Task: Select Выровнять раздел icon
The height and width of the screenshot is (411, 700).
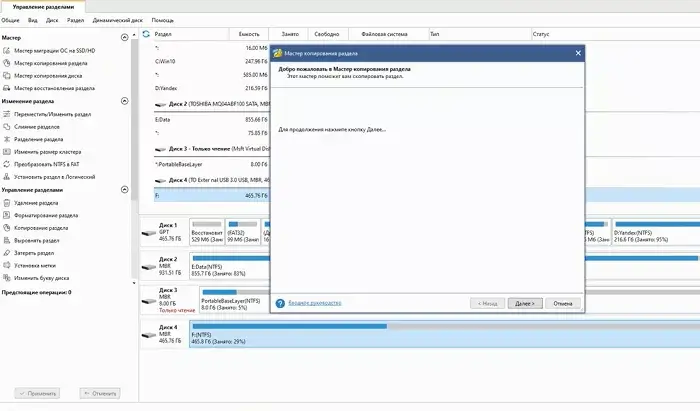Action: 7,241
